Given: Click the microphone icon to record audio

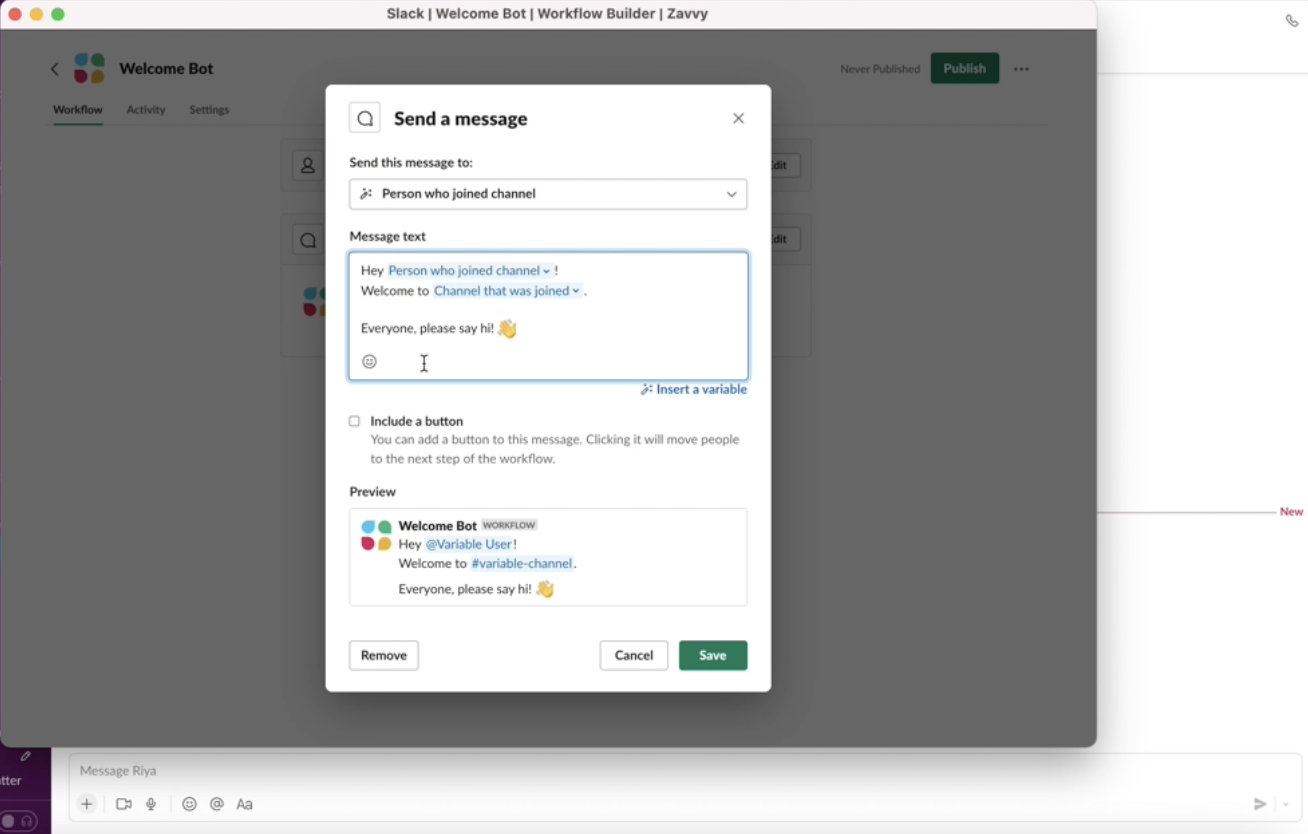Looking at the screenshot, I should (x=152, y=803).
